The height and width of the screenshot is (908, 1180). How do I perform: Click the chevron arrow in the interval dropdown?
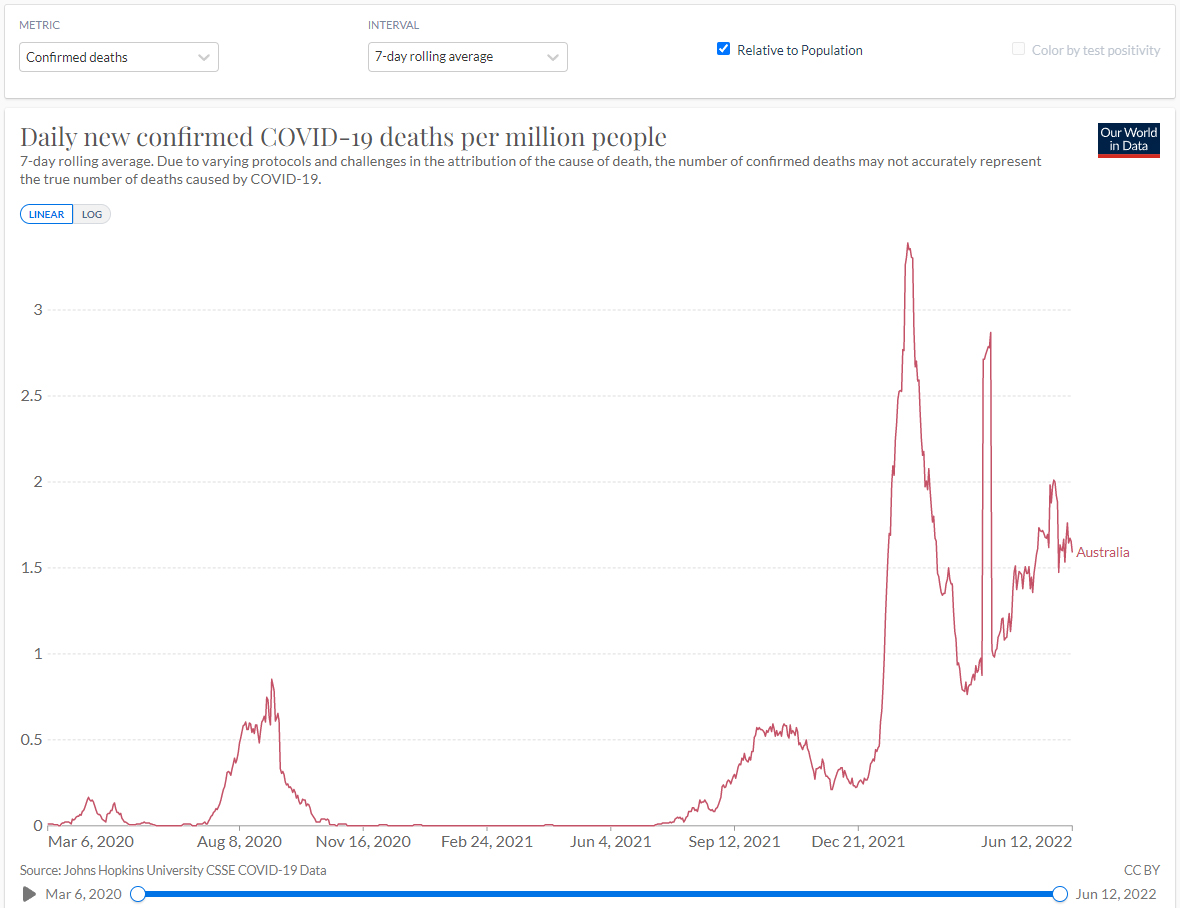(553, 57)
